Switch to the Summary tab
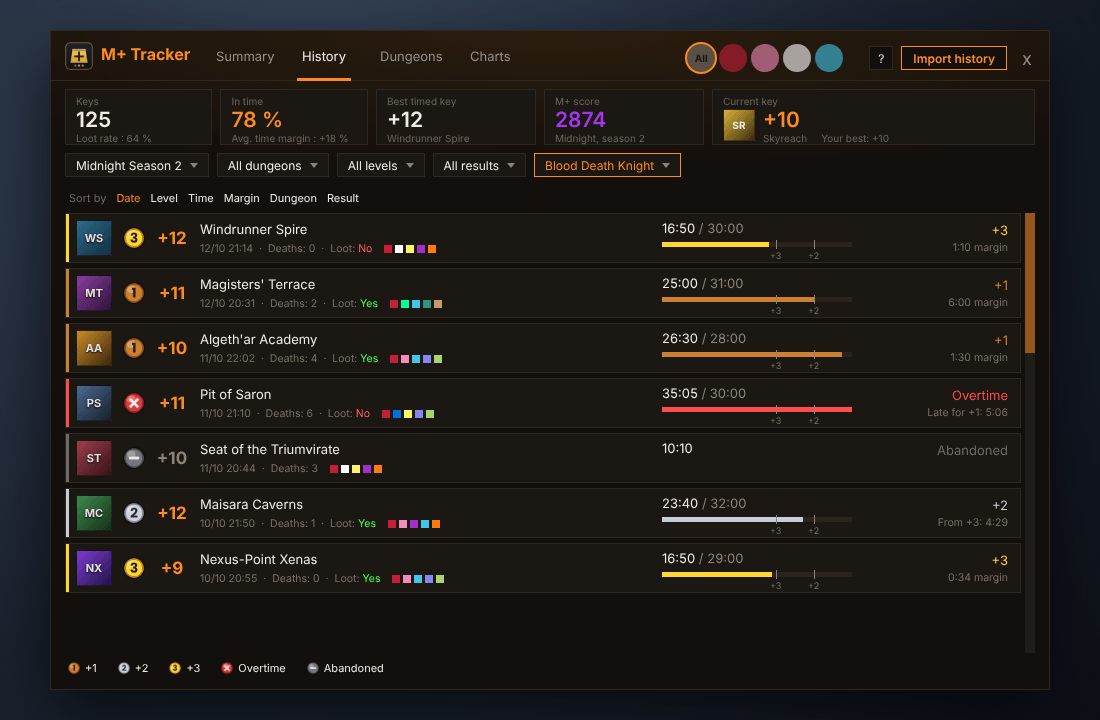 [x=245, y=57]
